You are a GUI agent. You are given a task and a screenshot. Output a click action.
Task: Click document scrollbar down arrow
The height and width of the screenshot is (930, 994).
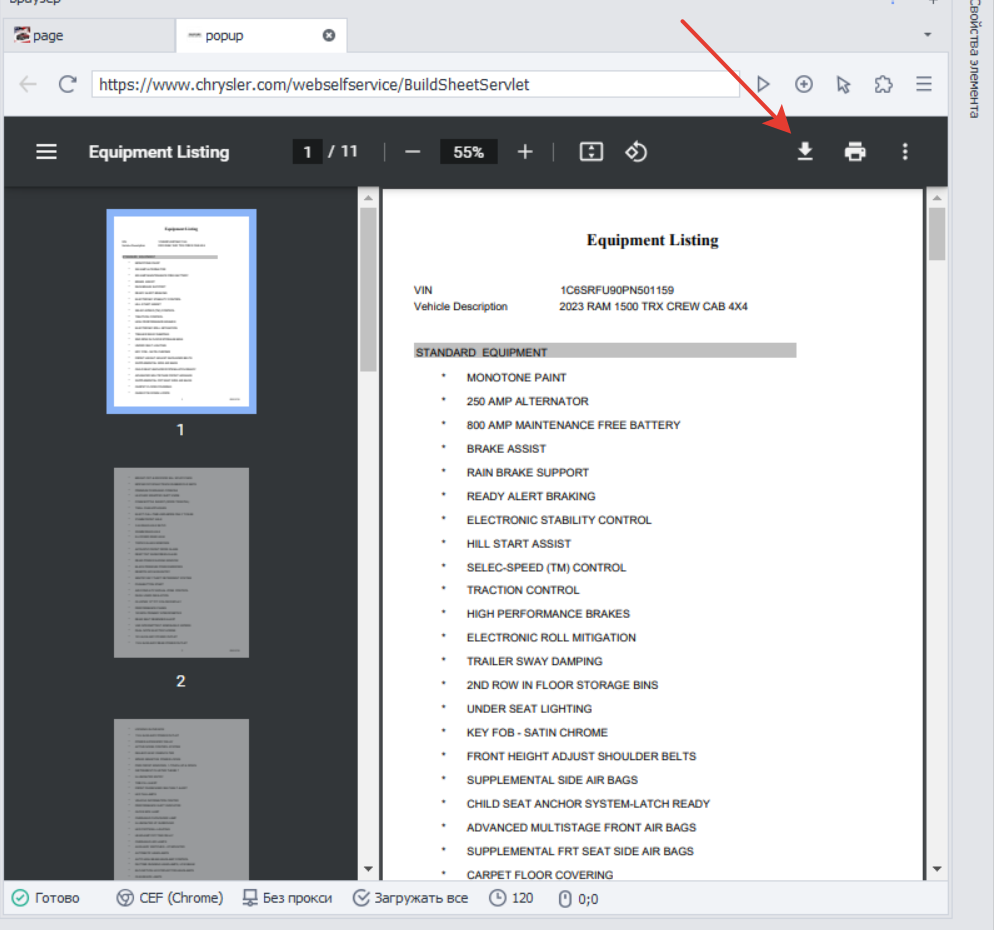[x=937, y=869]
